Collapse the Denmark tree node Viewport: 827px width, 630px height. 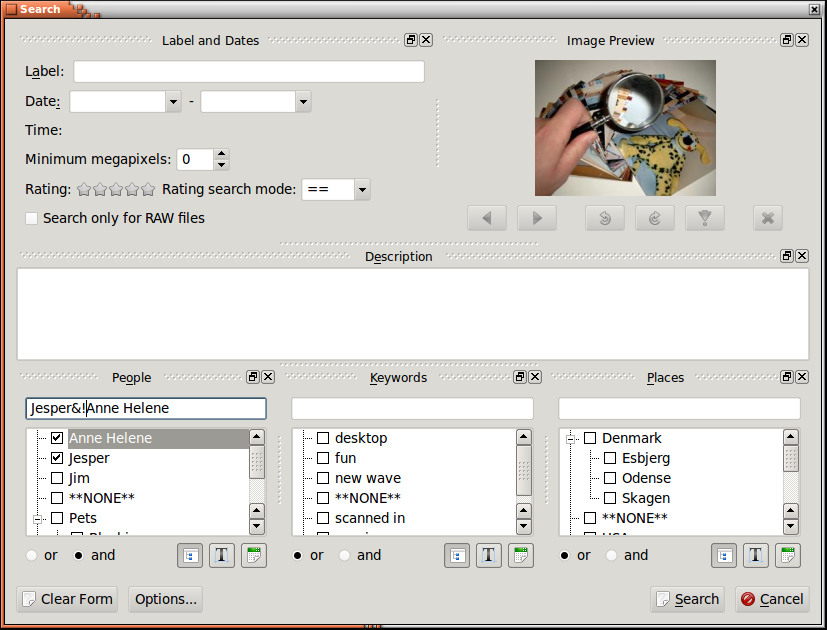pos(570,438)
